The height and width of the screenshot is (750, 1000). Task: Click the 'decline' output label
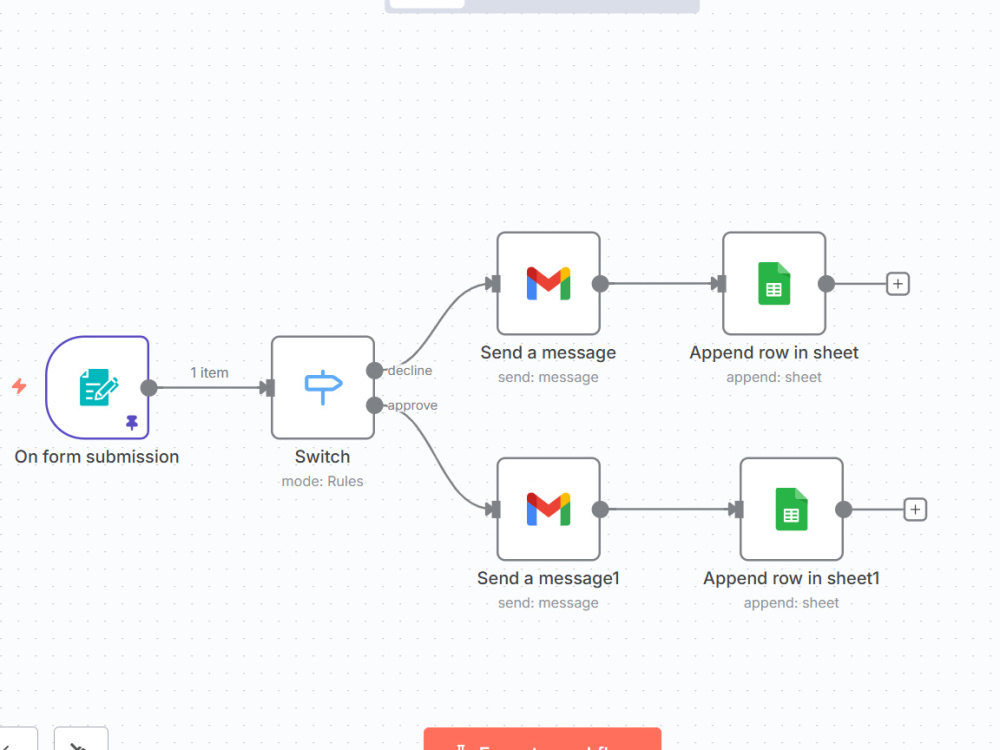(x=410, y=371)
